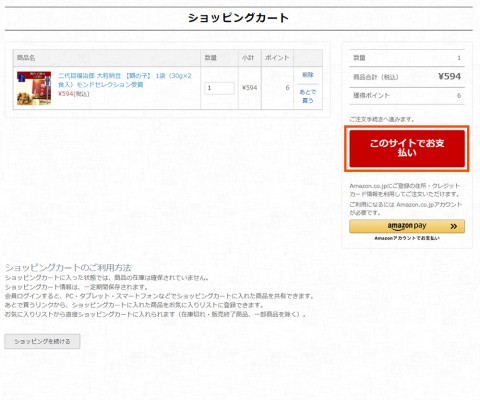Viewport: 480px width, 400px height.
Task: Click the 商品名 column header
Action: click(x=26, y=58)
